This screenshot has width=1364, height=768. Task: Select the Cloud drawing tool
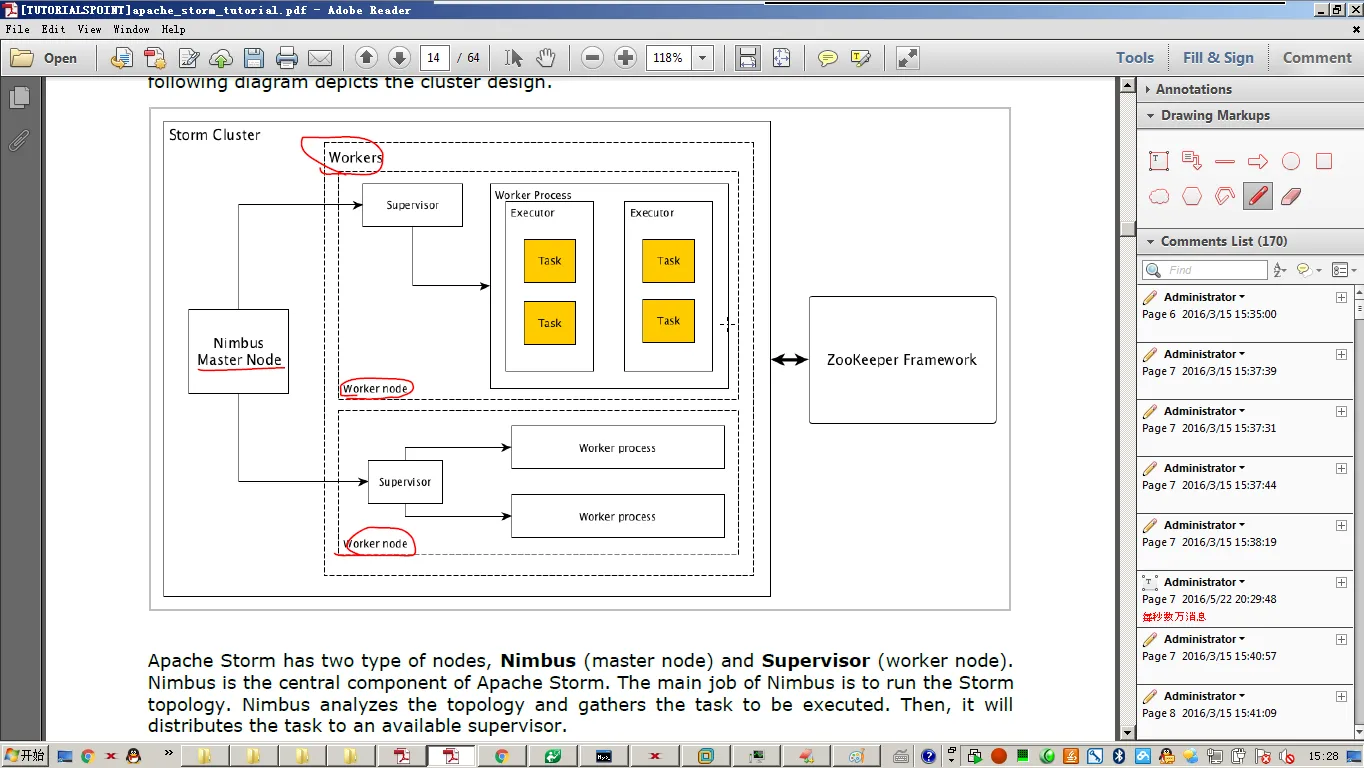point(1159,196)
